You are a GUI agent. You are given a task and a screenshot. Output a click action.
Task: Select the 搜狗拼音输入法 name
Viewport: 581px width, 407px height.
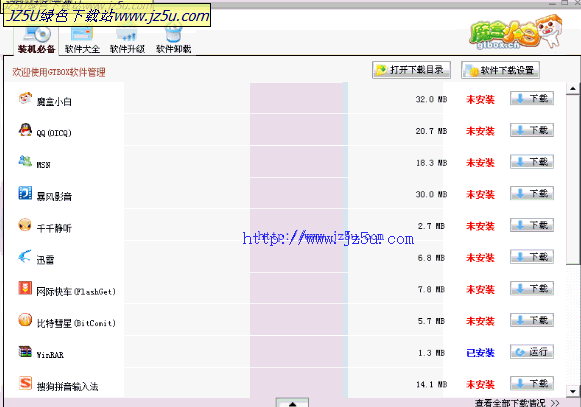tap(67, 387)
